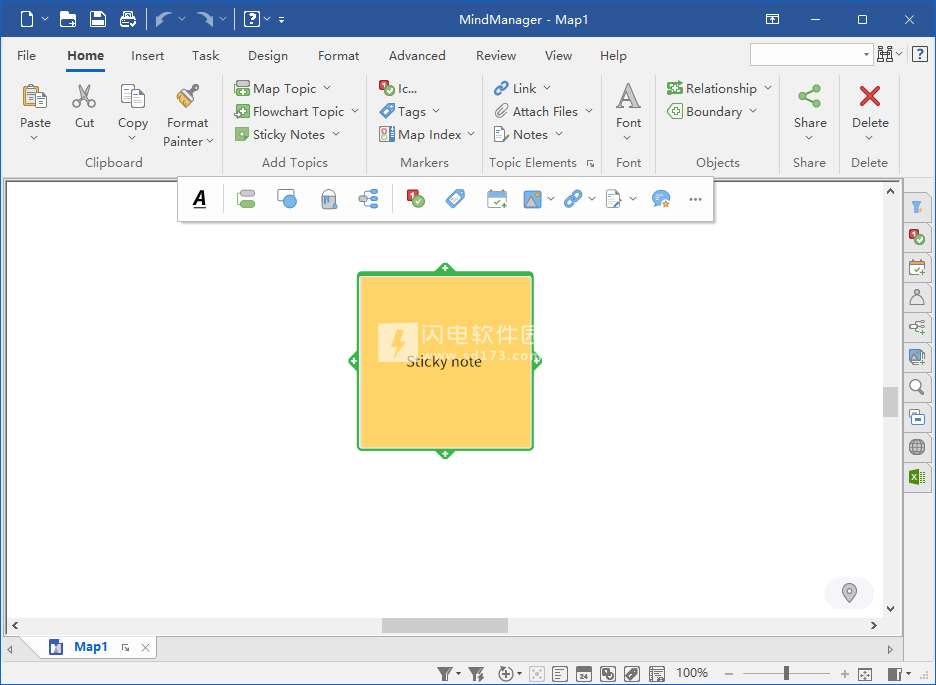Image resolution: width=936 pixels, height=685 pixels.
Task: Click the horizontal scrollbar thumb
Action: [x=445, y=625]
